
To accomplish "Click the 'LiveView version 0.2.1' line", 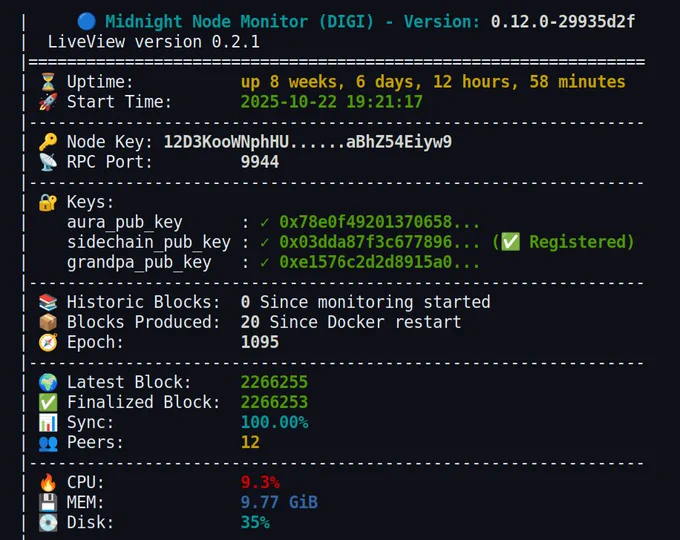I will [x=154, y=42].
